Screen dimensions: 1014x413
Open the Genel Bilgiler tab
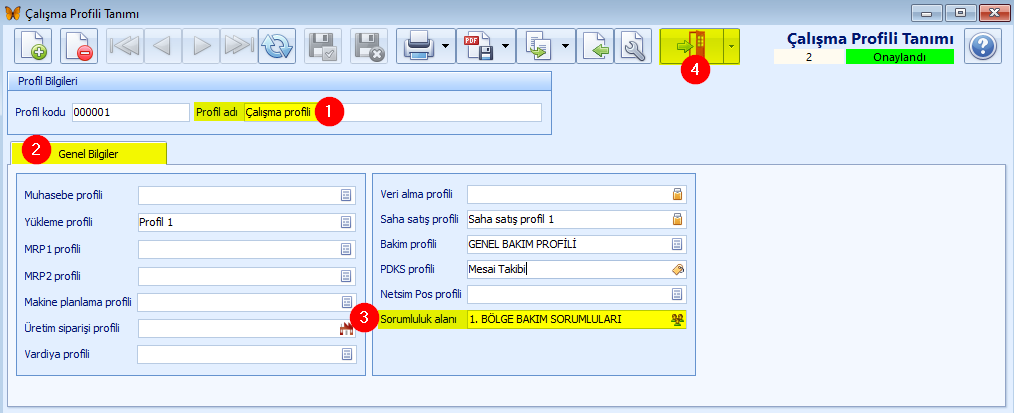pyautogui.click(x=89, y=153)
